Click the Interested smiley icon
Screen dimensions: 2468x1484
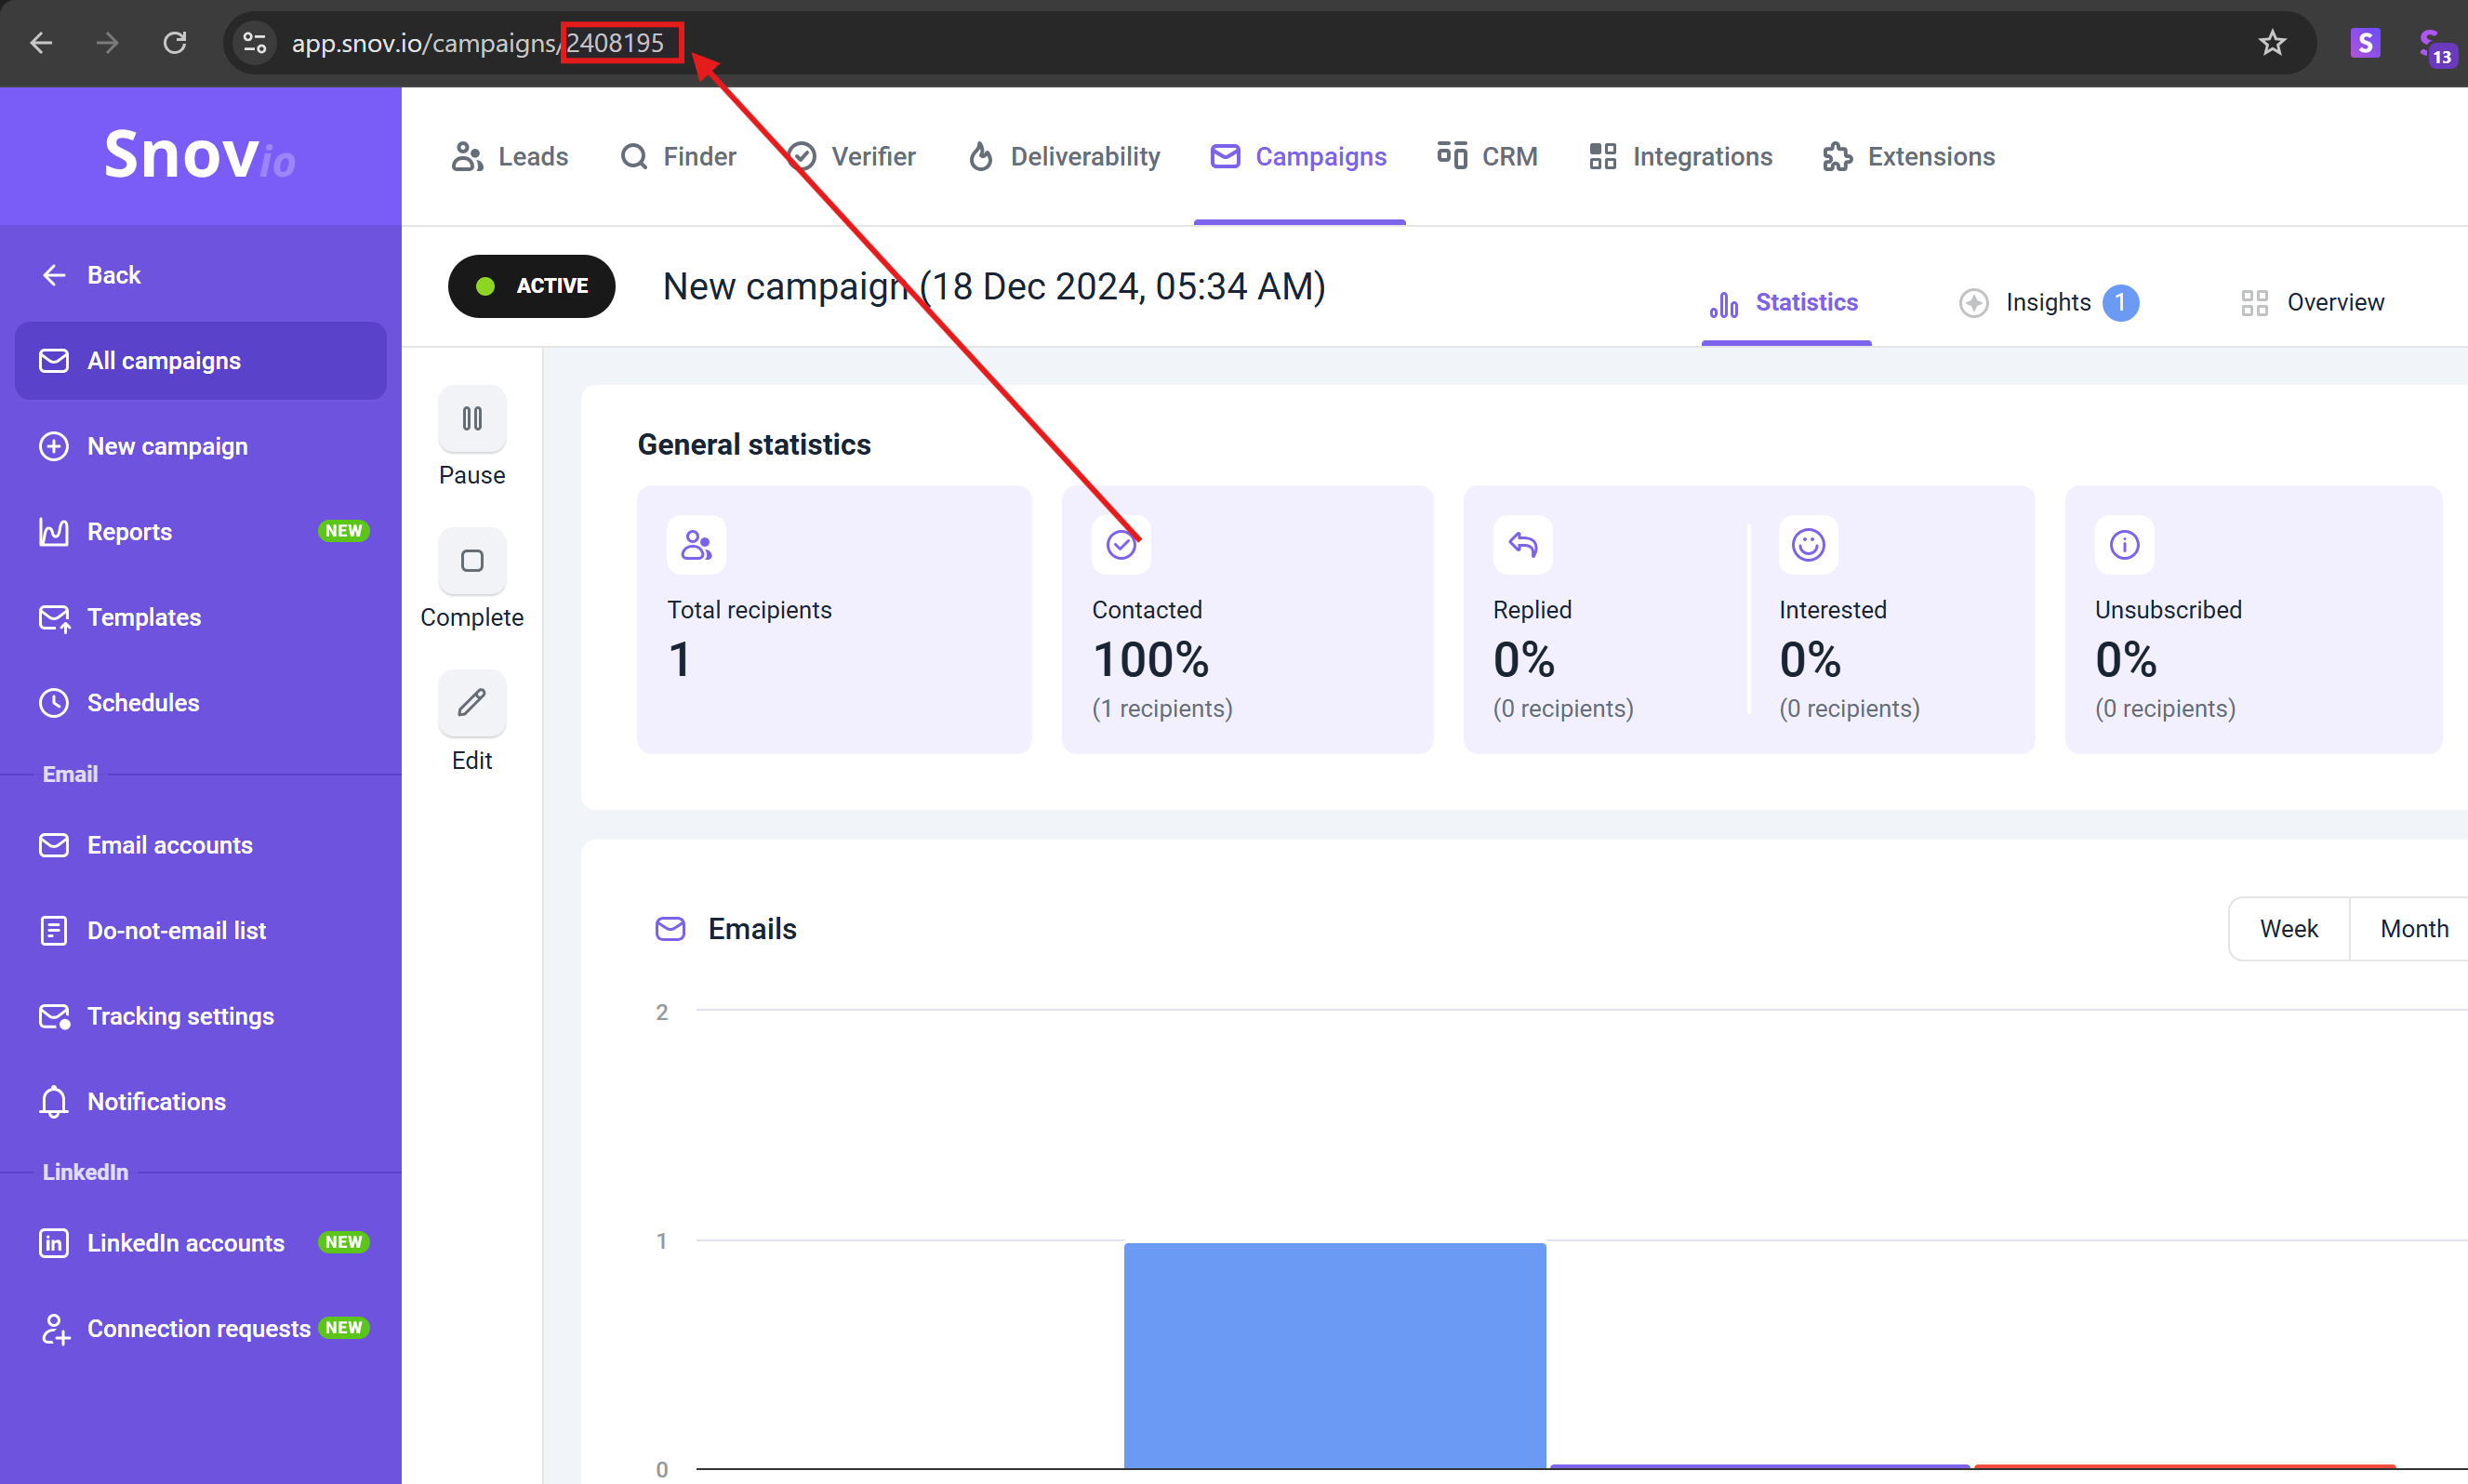click(1808, 545)
